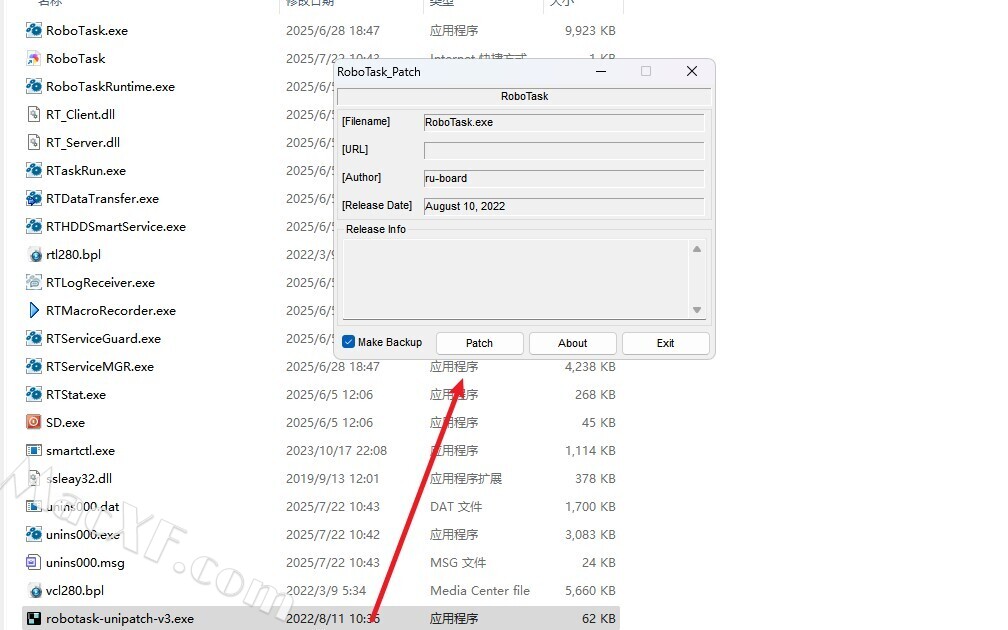The image size is (1008, 630).
Task: Click the 1,114 KB size of smartctl.exe
Action: tap(590, 451)
